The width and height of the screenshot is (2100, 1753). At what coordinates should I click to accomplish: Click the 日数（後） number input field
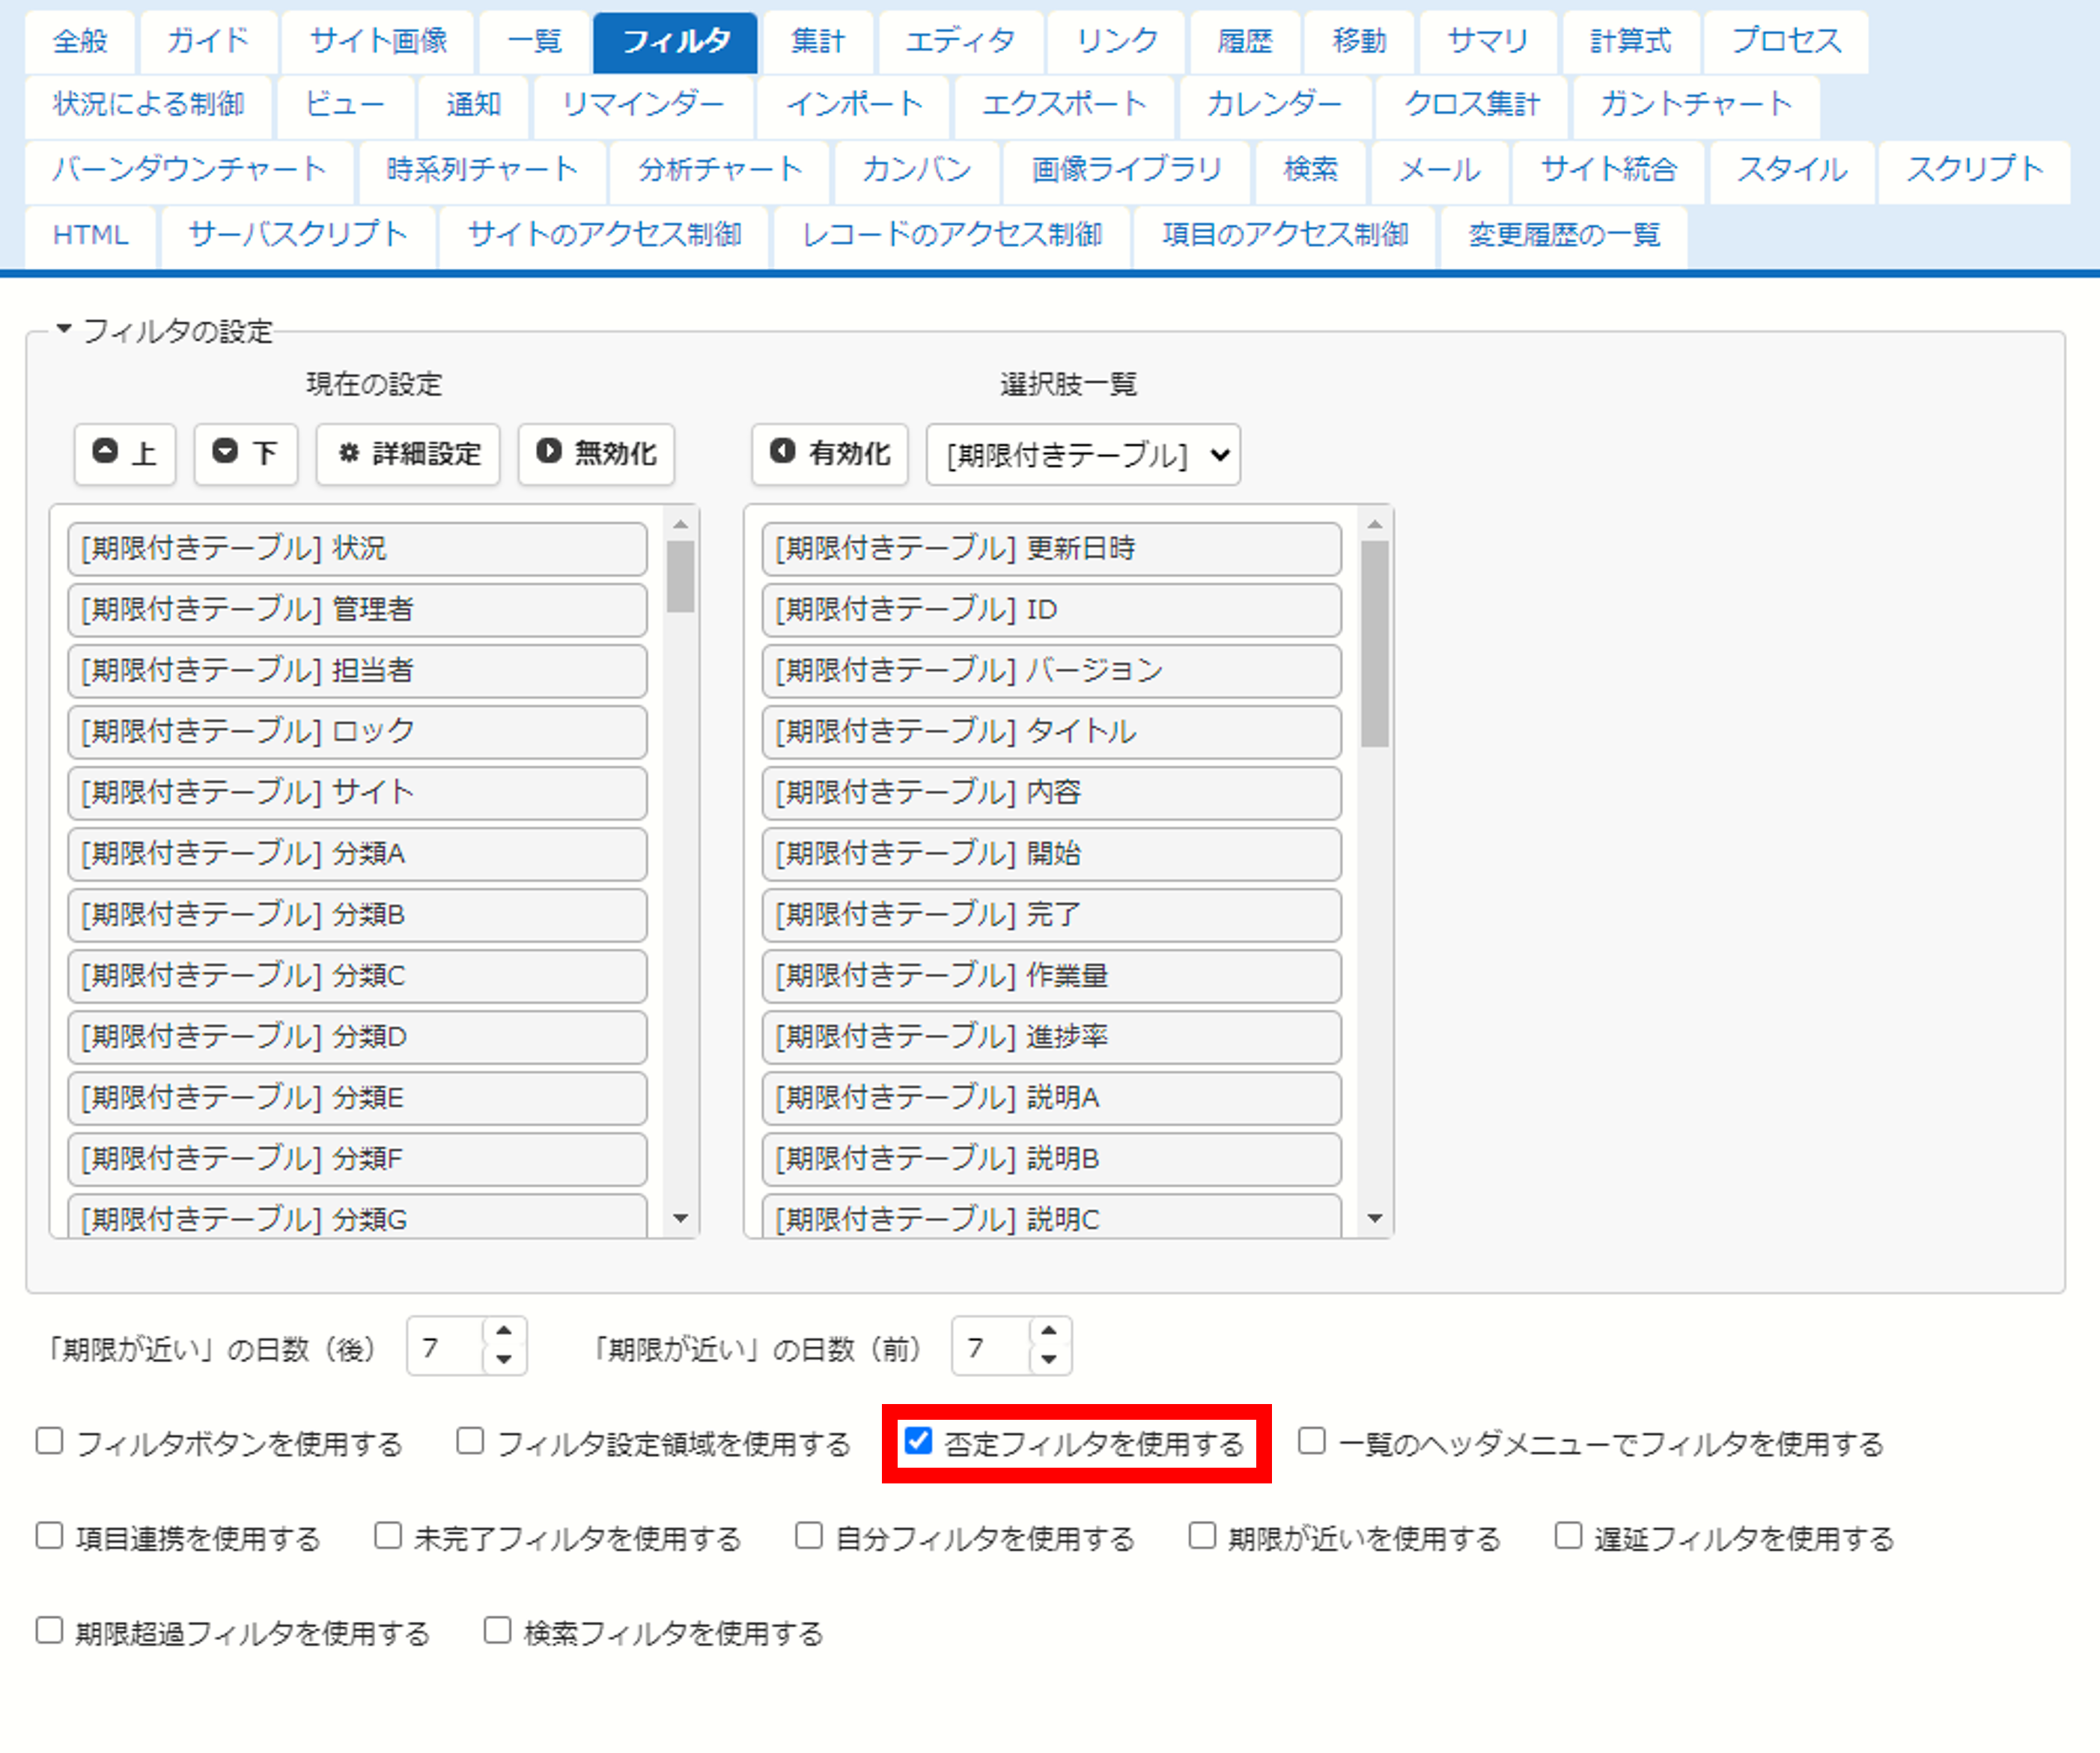[x=446, y=1347]
